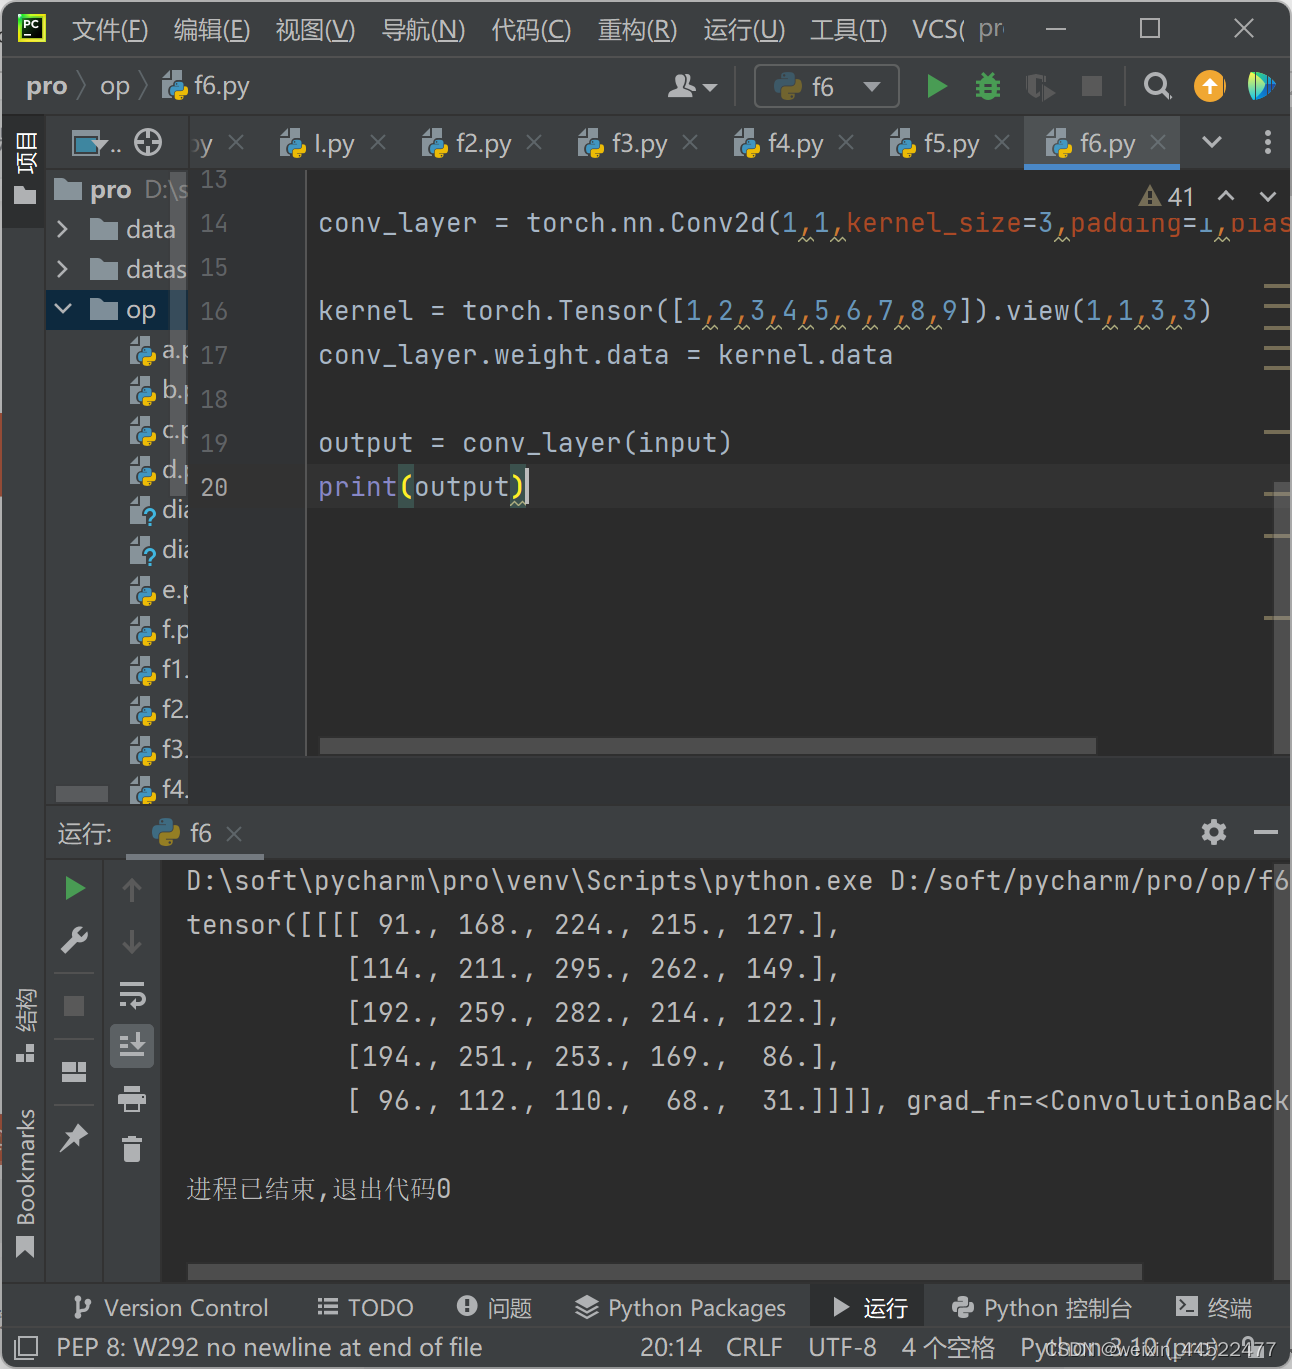This screenshot has height=1369, width=1292.
Task: Collapse the op folder
Action: pos(63,309)
